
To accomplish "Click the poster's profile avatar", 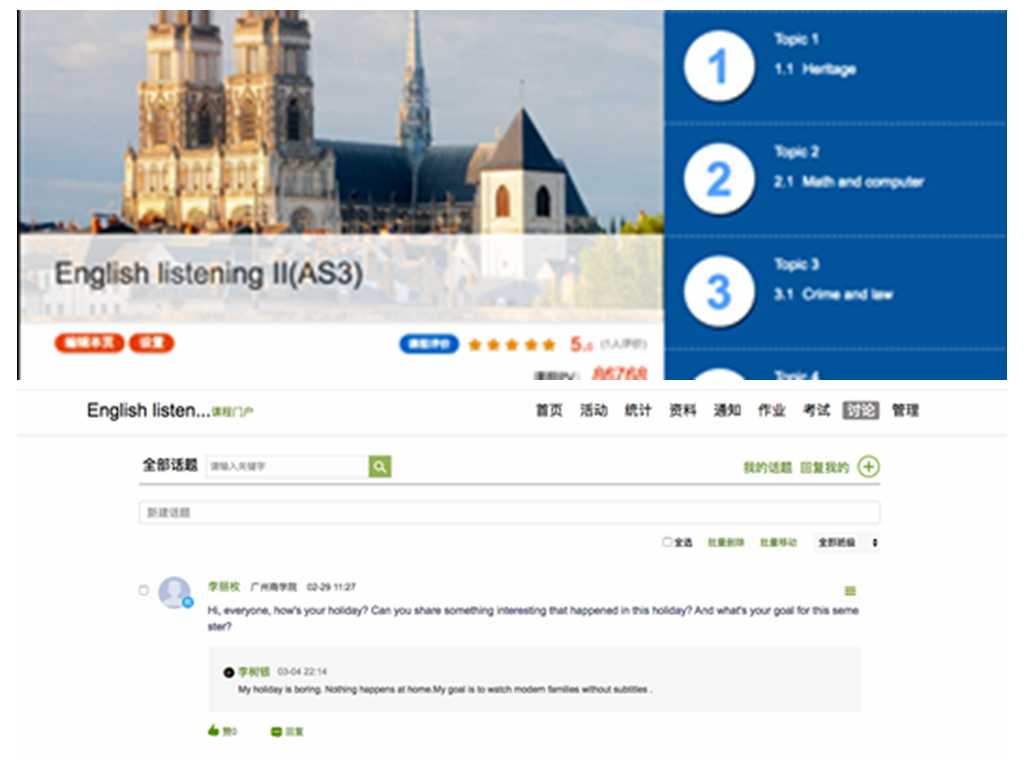I will (175, 592).
